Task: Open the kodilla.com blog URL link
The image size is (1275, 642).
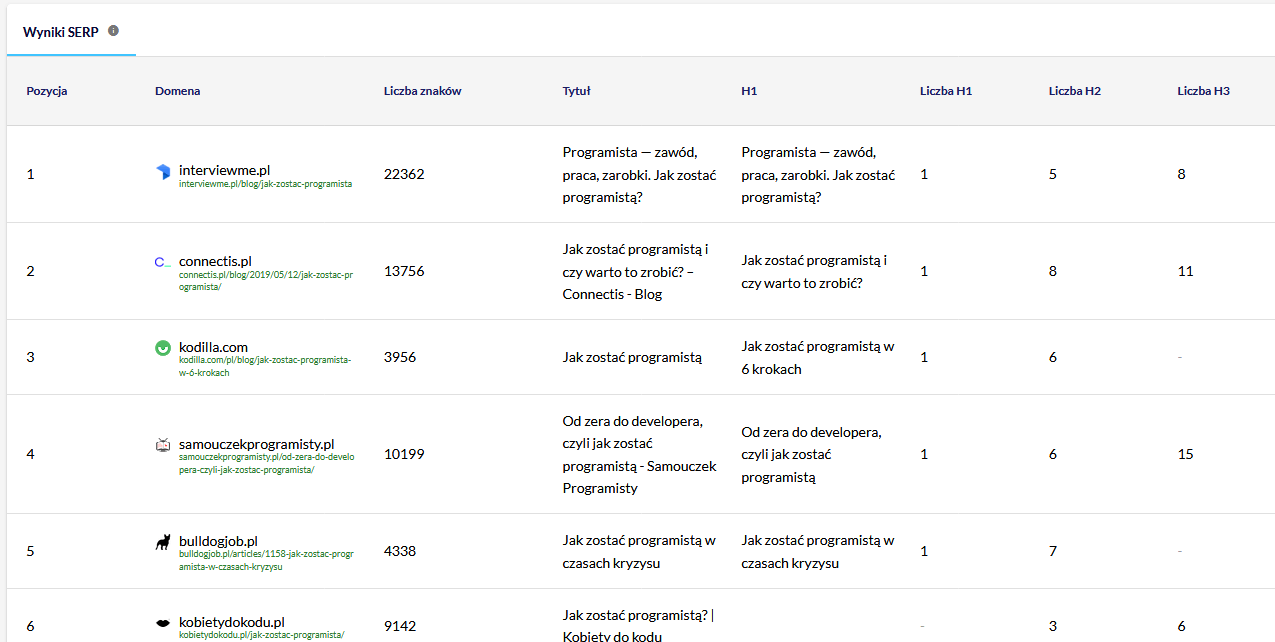Action: tap(265, 366)
